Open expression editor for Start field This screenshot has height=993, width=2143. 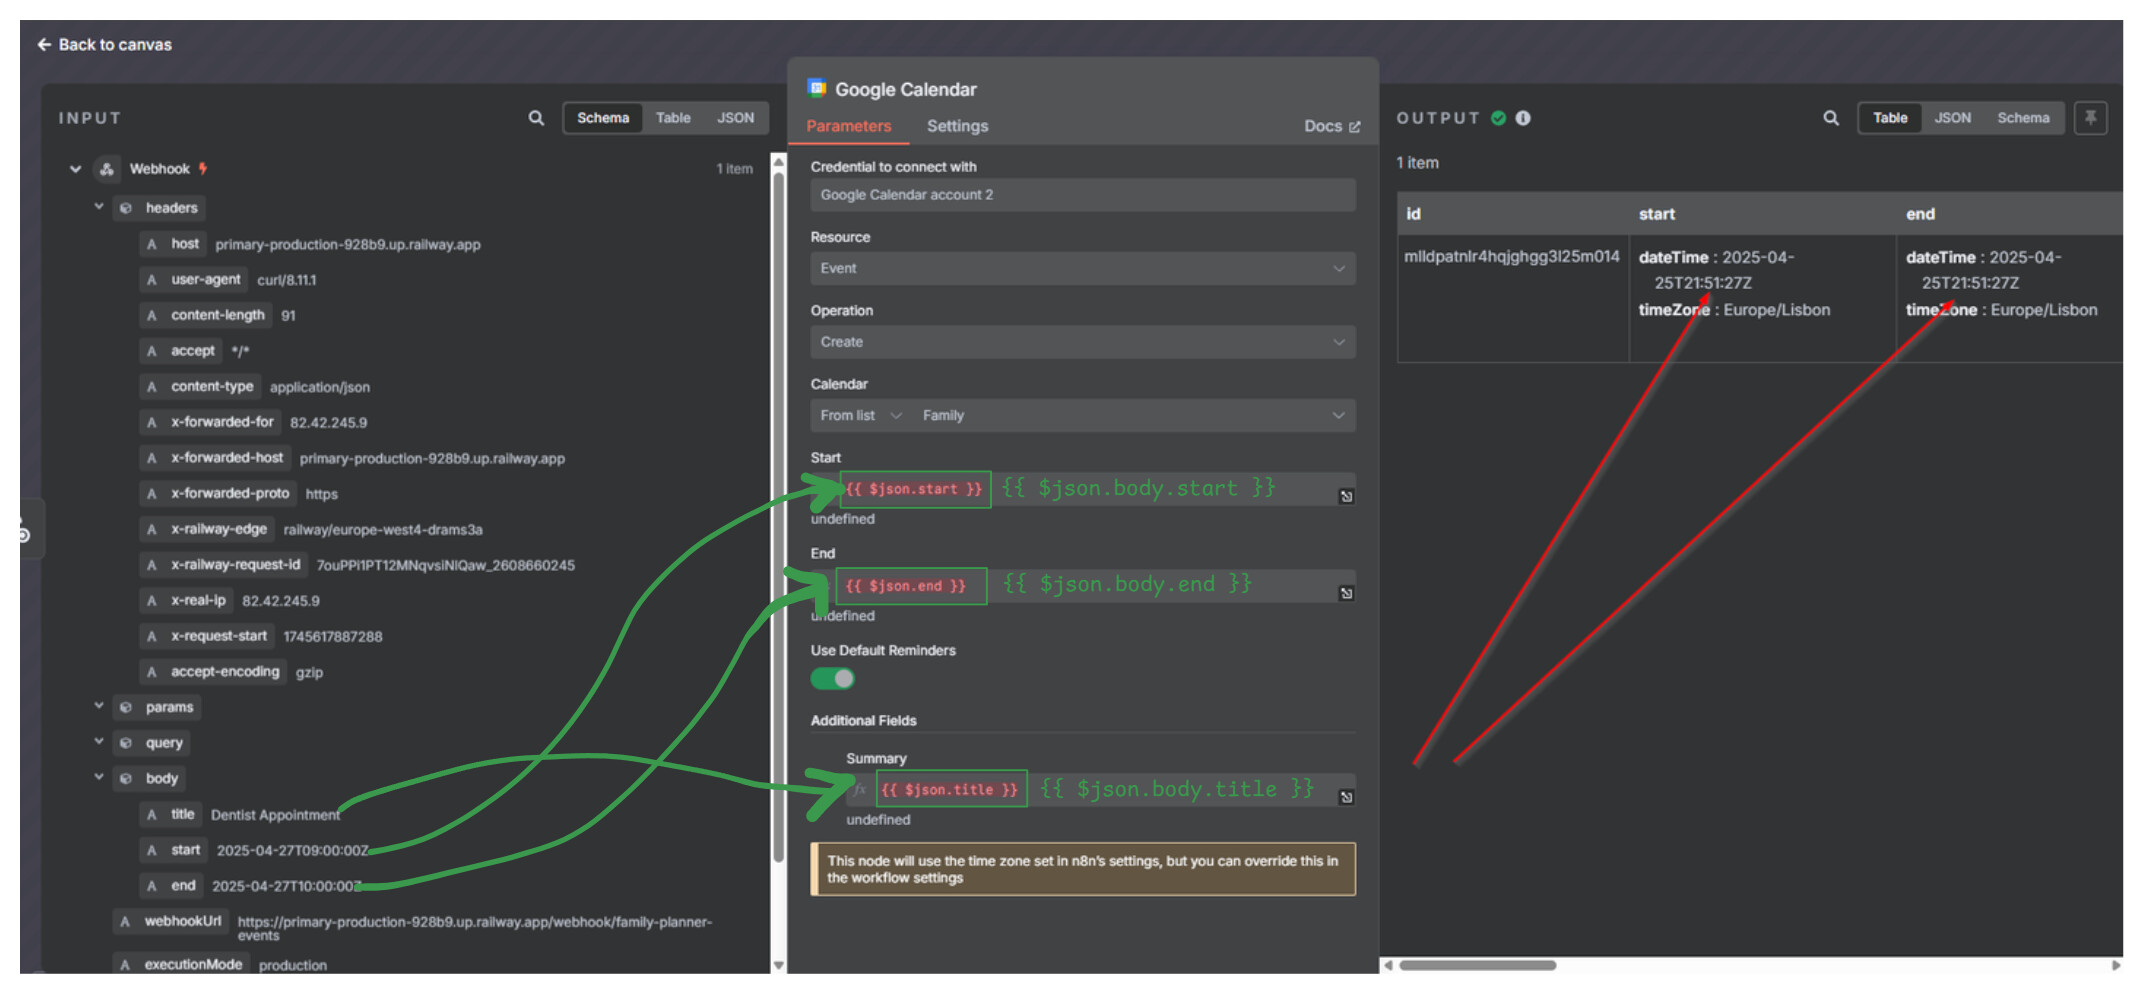(x=1347, y=496)
